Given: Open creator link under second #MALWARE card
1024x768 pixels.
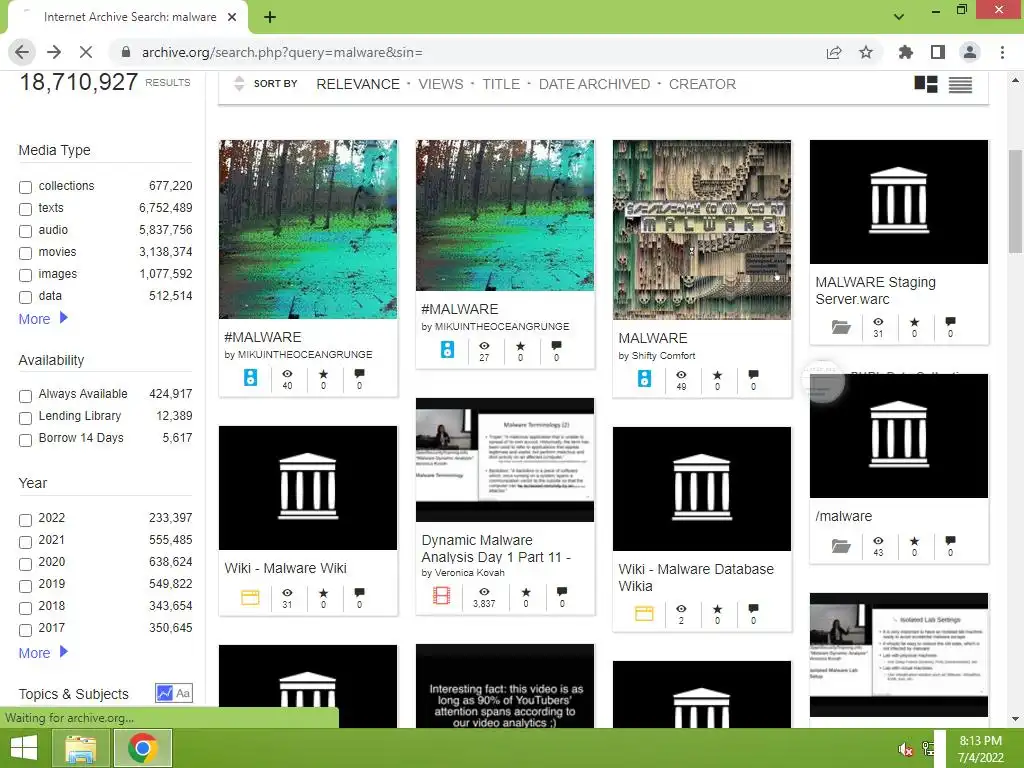Looking at the screenshot, I should click(502, 327).
